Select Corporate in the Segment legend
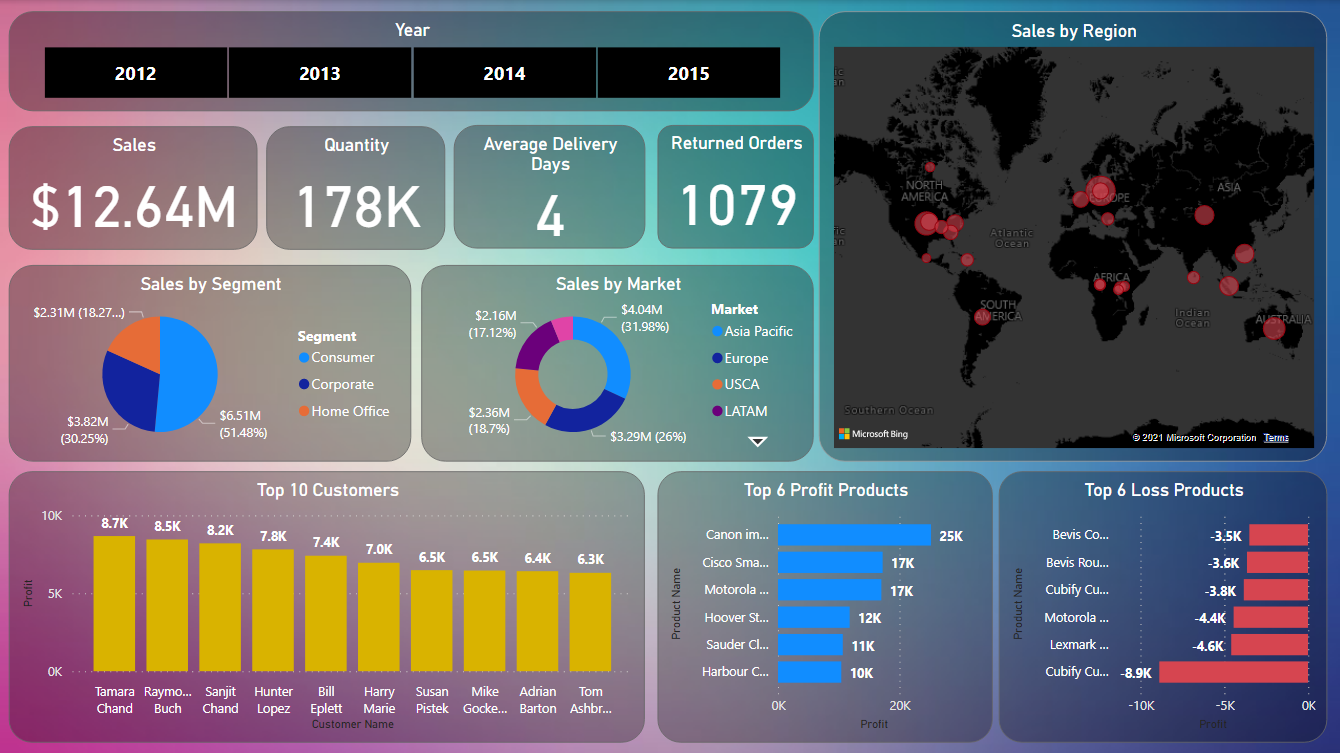 coord(346,383)
